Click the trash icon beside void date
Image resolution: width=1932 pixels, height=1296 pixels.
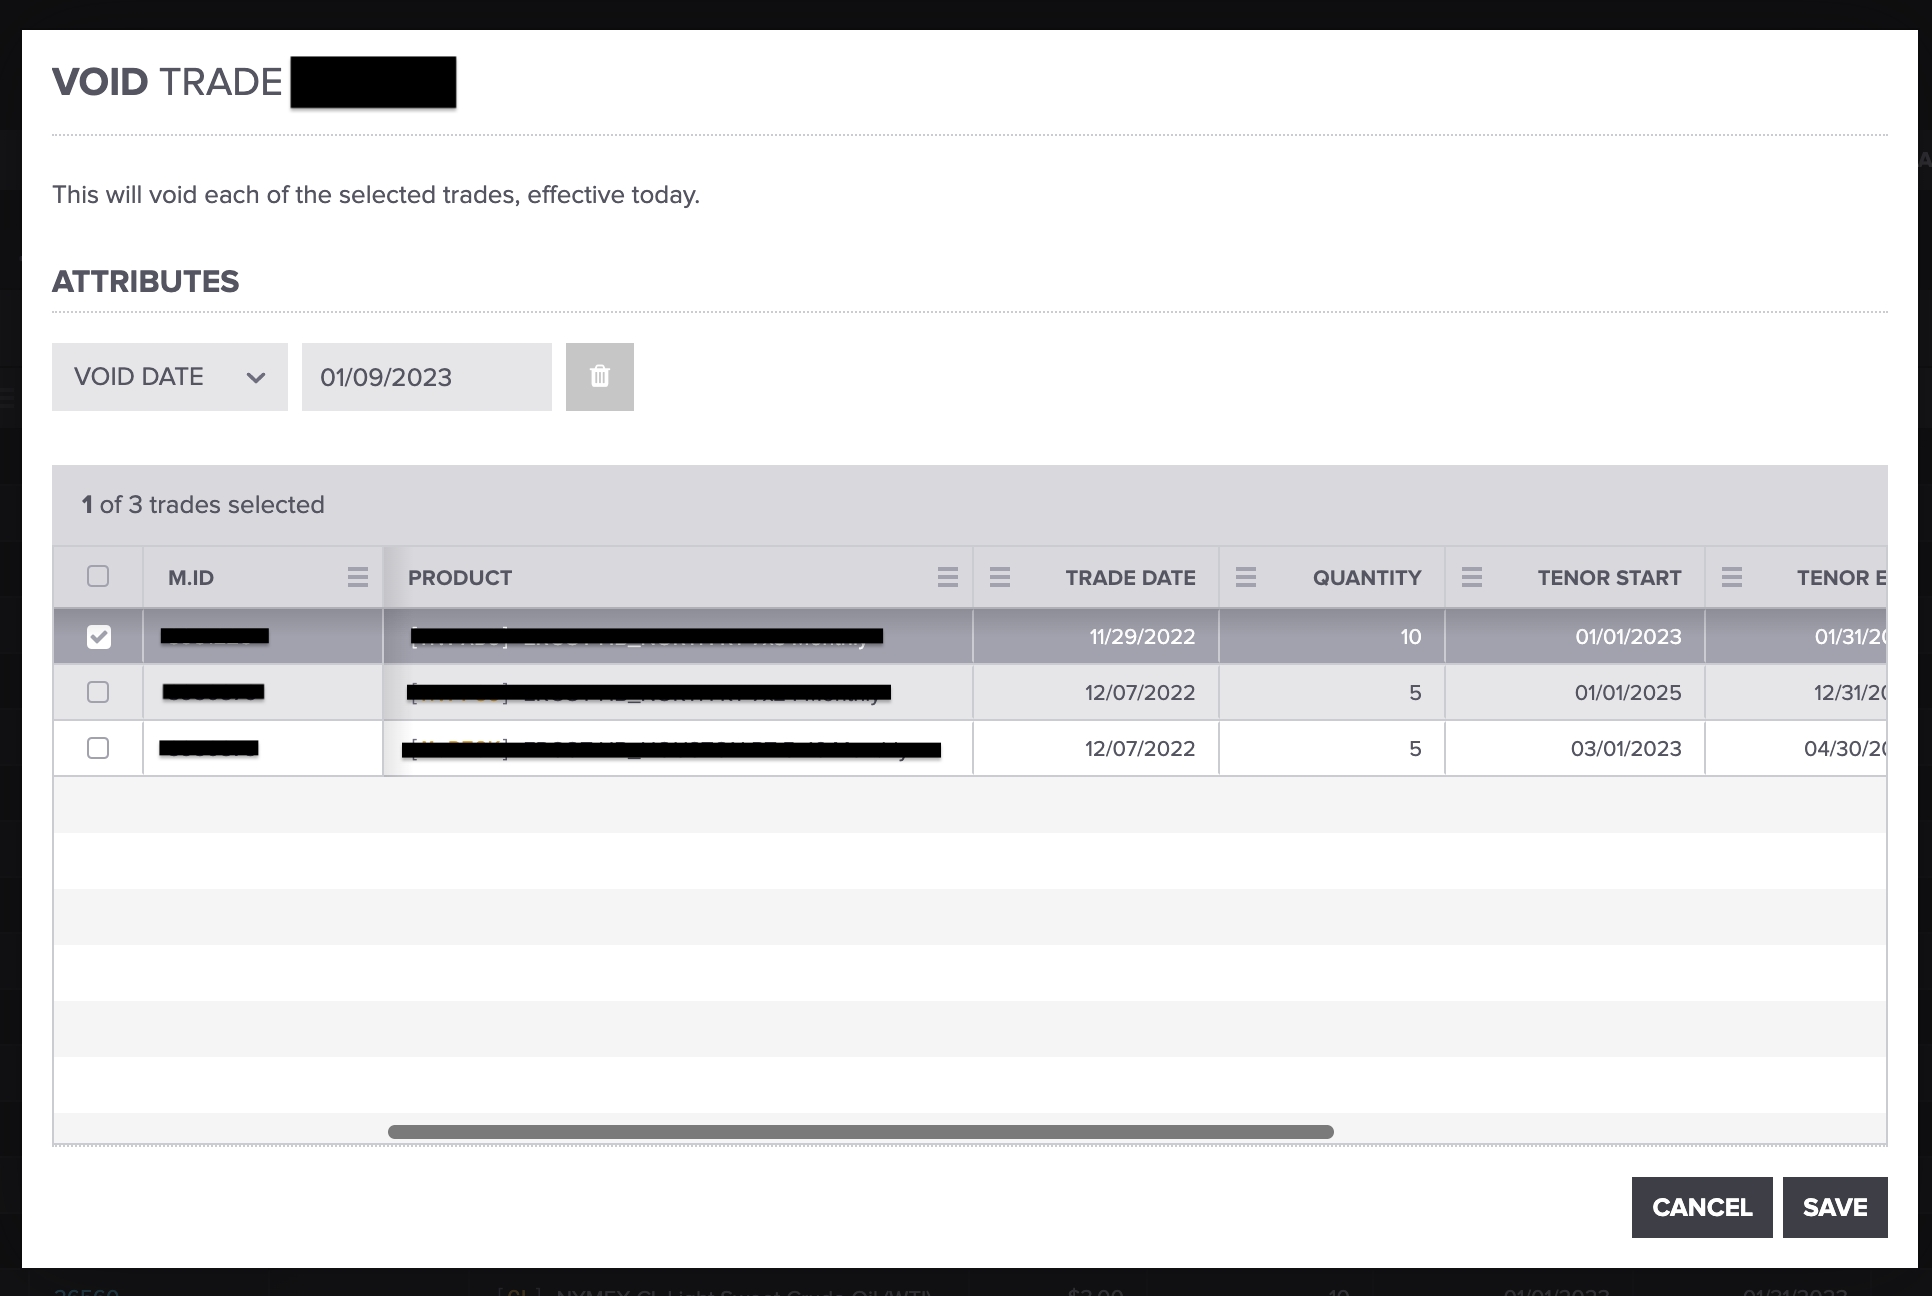599,377
